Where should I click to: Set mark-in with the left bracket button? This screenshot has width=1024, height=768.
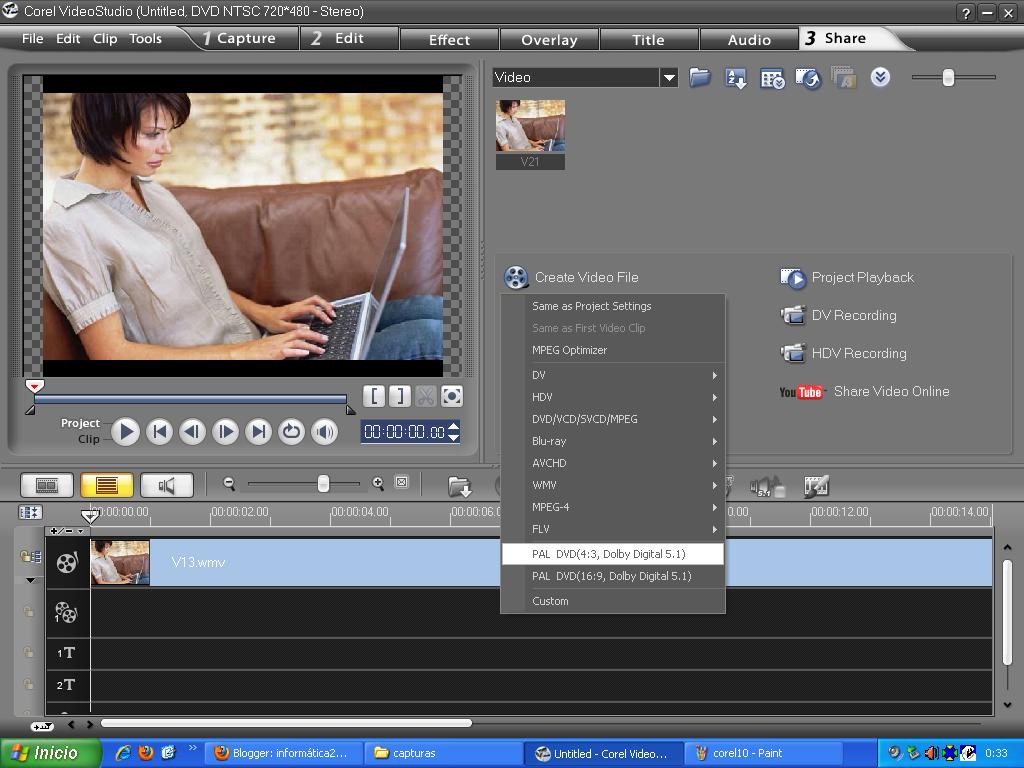pos(374,396)
